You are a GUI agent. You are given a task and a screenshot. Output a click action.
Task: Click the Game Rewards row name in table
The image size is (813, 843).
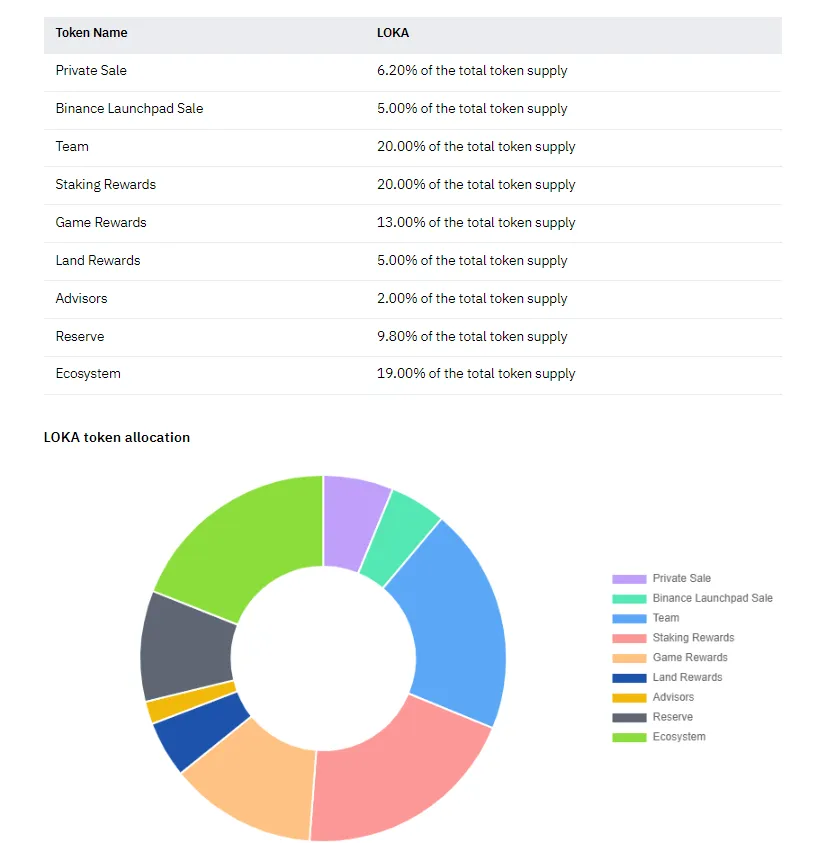coord(101,223)
